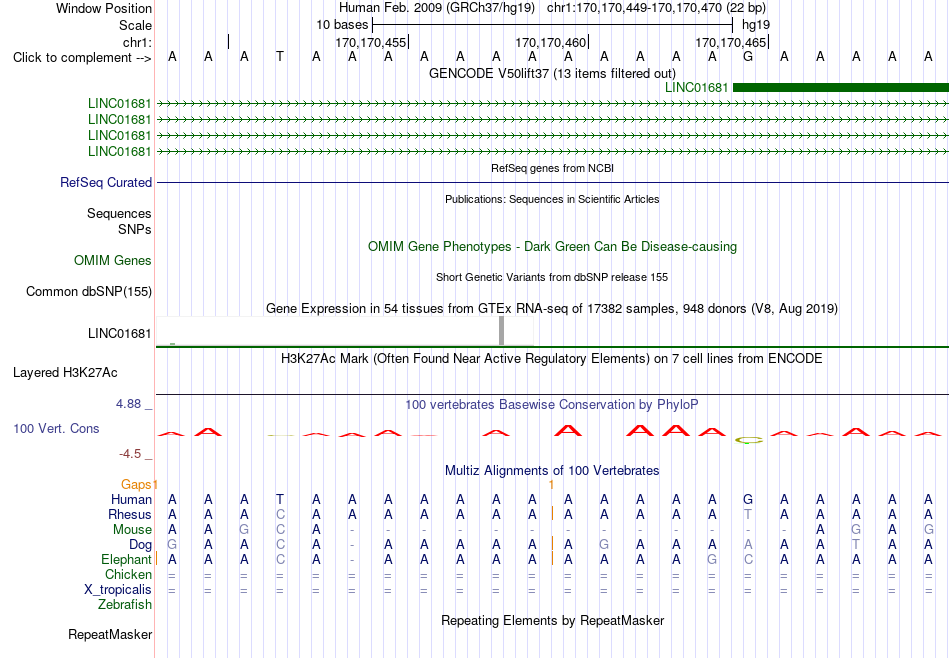Click Publications: Sequences in Scientific Articles title
Image resolution: width=950 pixels, height=658 pixels.
(552, 199)
